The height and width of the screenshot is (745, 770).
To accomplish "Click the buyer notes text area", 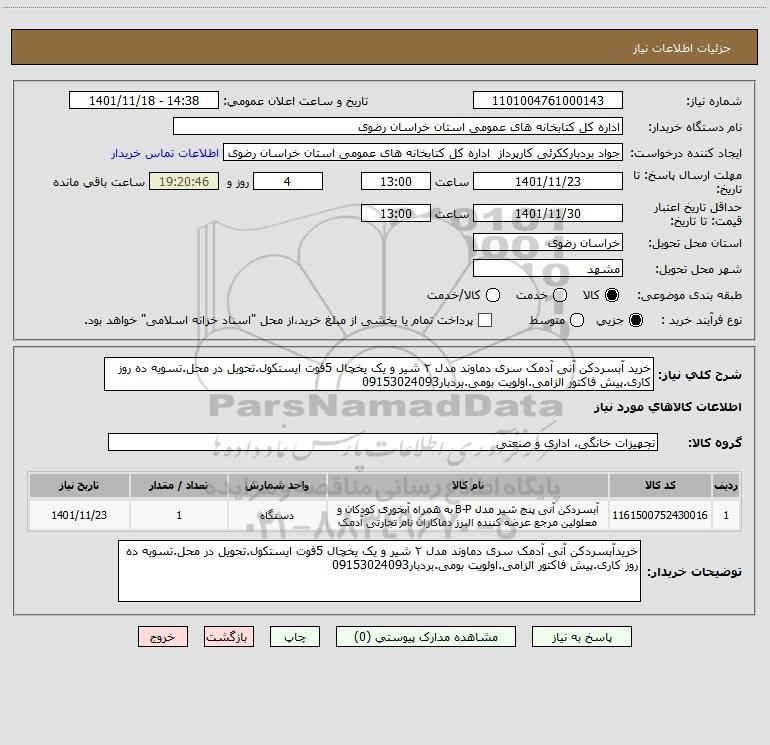I will [x=380, y=571].
